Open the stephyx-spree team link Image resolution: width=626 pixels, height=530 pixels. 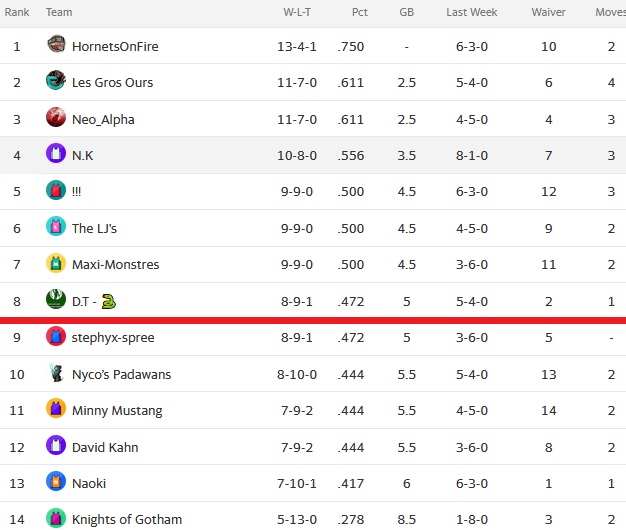[113, 338]
